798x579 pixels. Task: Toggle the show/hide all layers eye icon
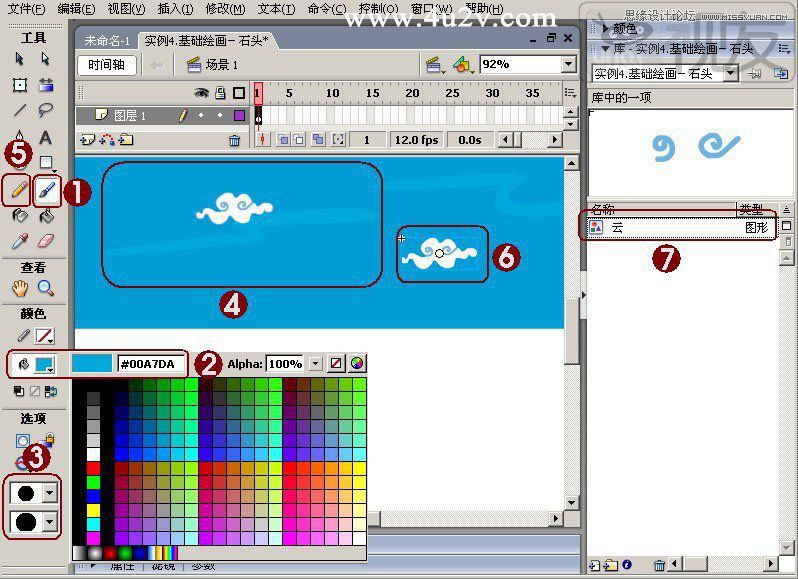click(201, 93)
